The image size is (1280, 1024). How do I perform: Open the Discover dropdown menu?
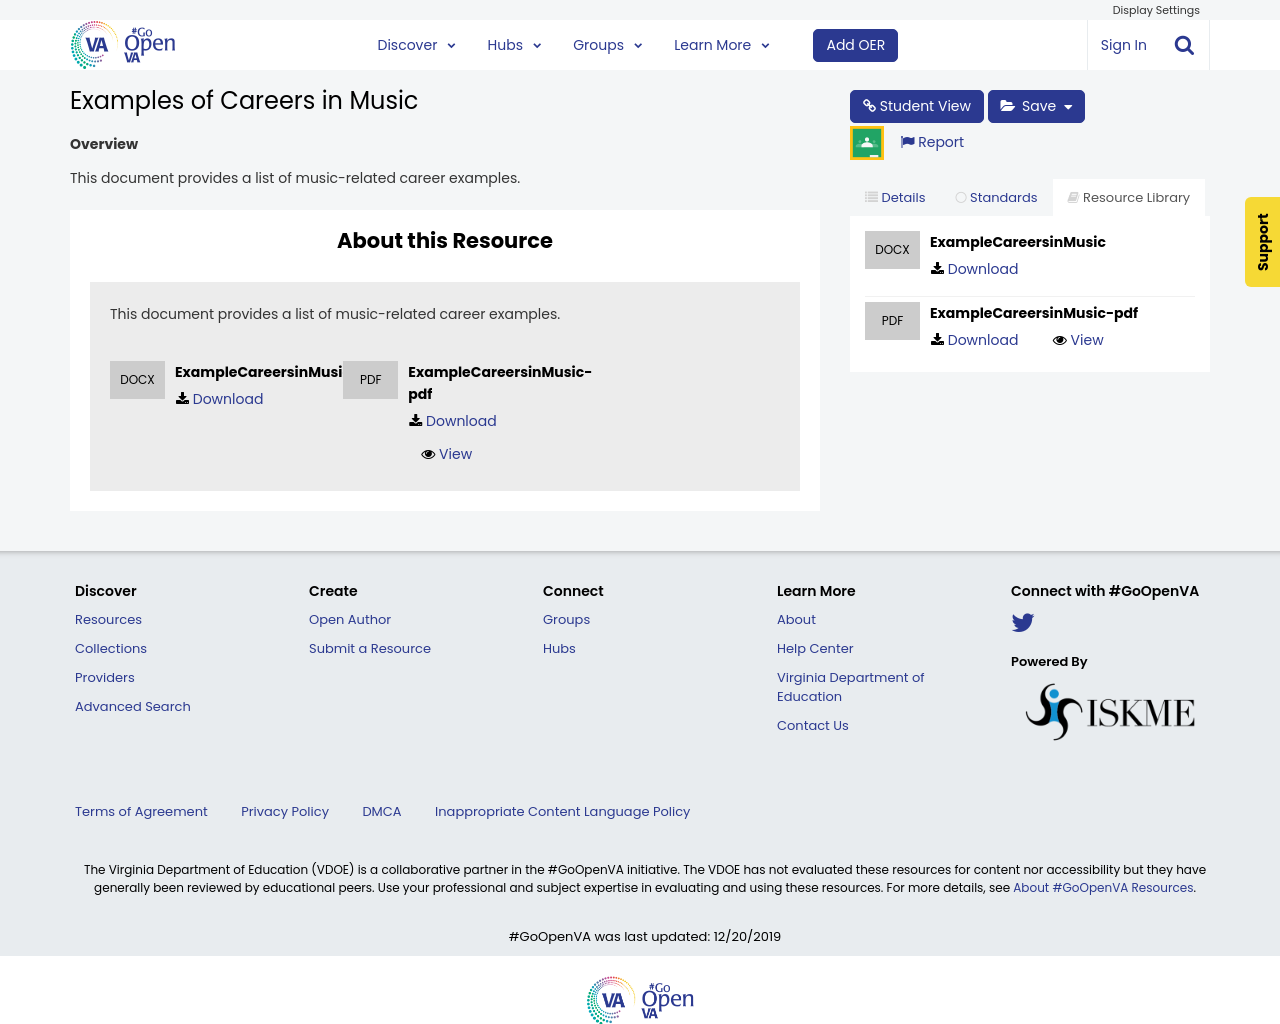click(416, 45)
